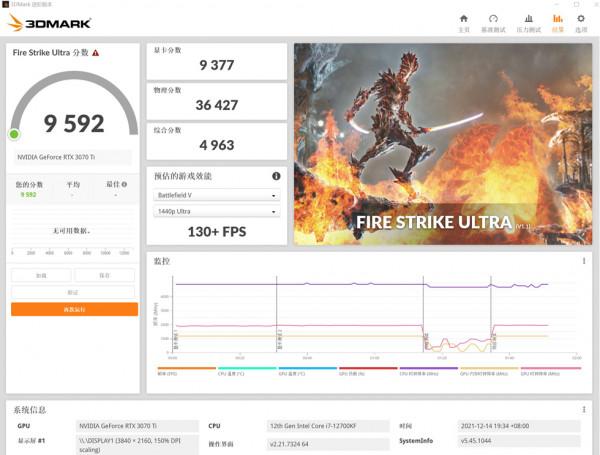This screenshot has height=455, width=600.
Task: Click the info icon in estimated game performance
Action: (276, 176)
